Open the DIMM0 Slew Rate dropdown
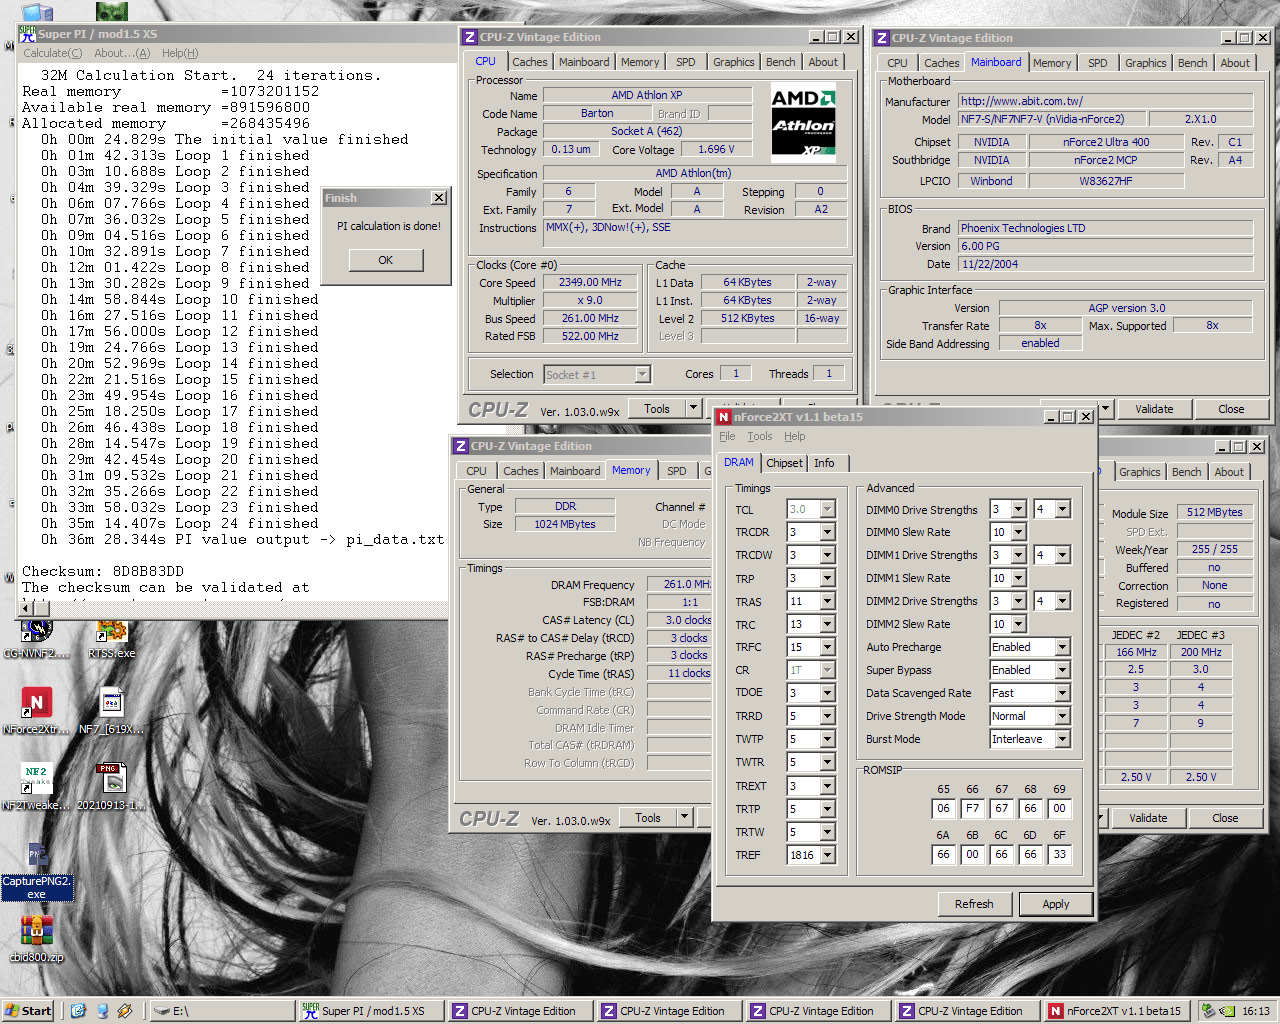Screen dimensions: 1280x1024 pyautogui.click(x=1018, y=532)
